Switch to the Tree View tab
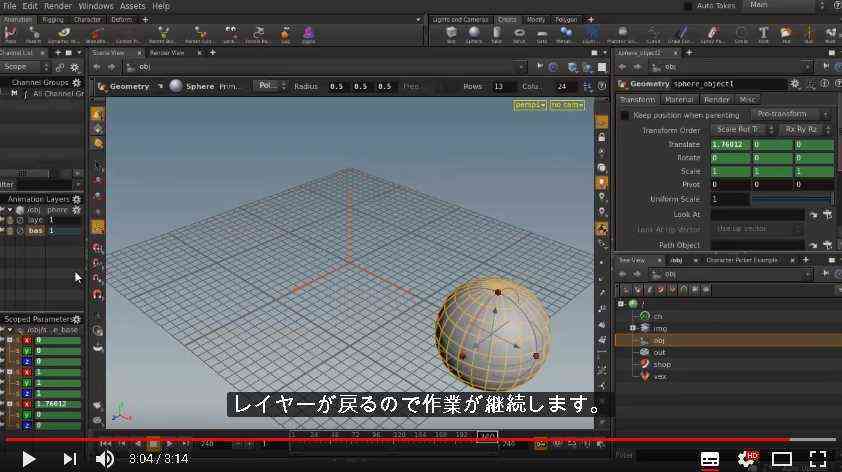 pyautogui.click(x=632, y=260)
